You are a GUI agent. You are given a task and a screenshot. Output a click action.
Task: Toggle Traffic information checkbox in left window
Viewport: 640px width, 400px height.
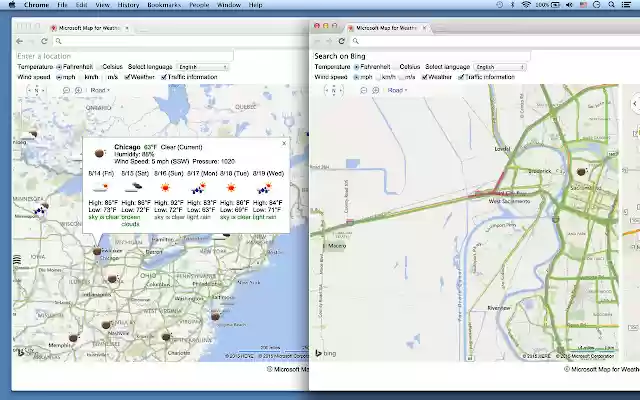click(x=164, y=77)
